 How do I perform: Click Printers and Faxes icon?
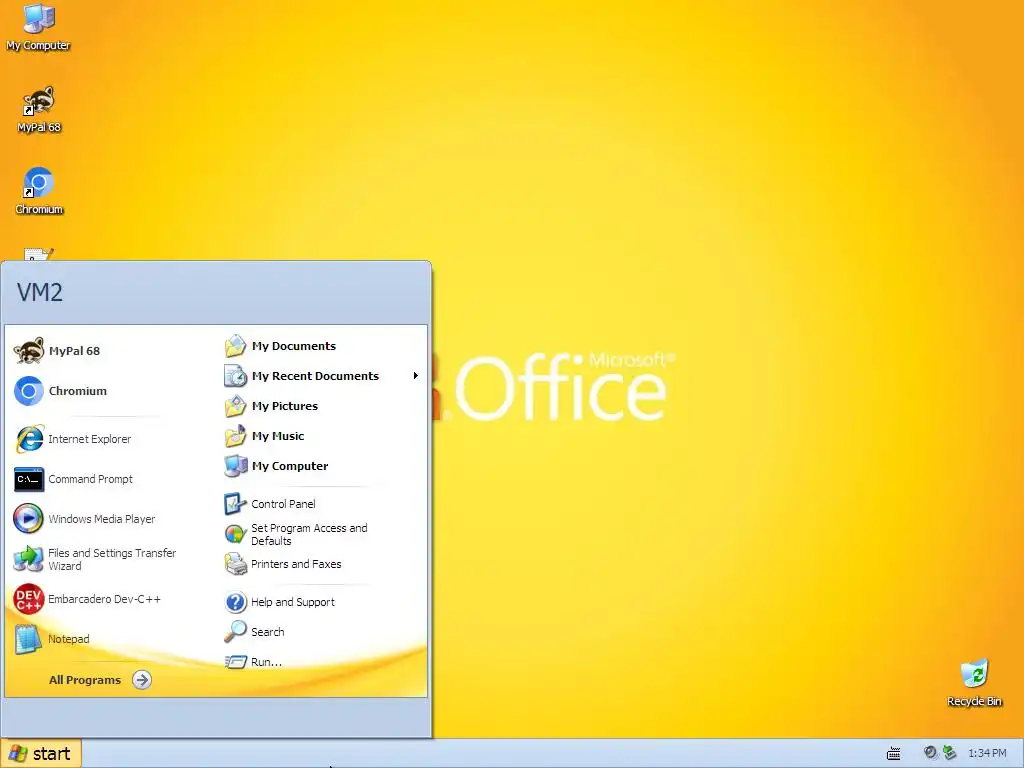pos(235,564)
